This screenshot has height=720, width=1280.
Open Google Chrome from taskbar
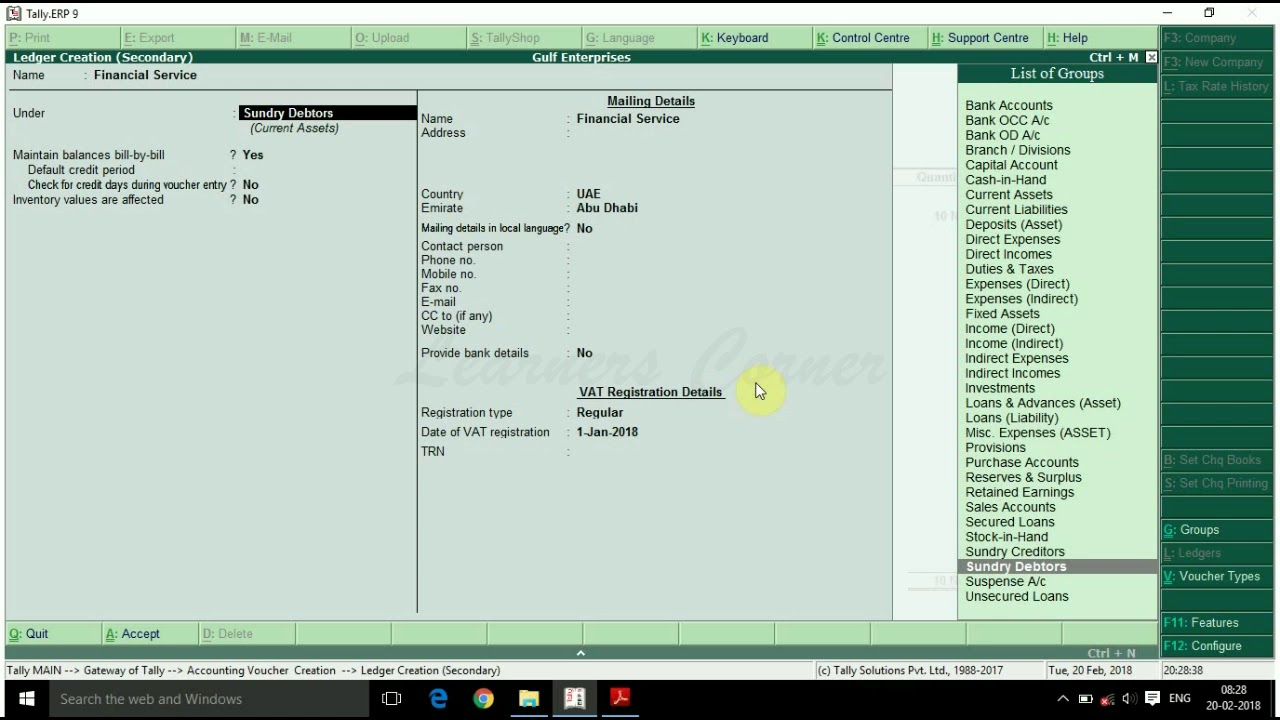pyautogui.click(x=483, y=699)
